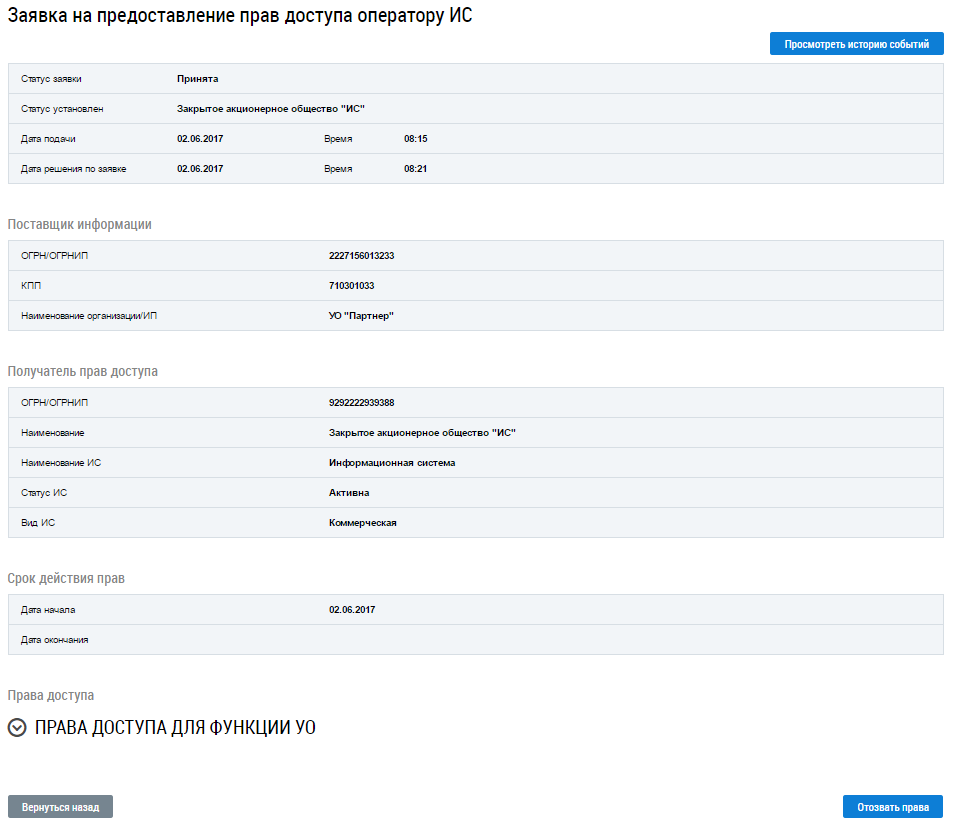Select the Вид ИС value Коммерческая
The image size is (960, 830).
[362, 523]
